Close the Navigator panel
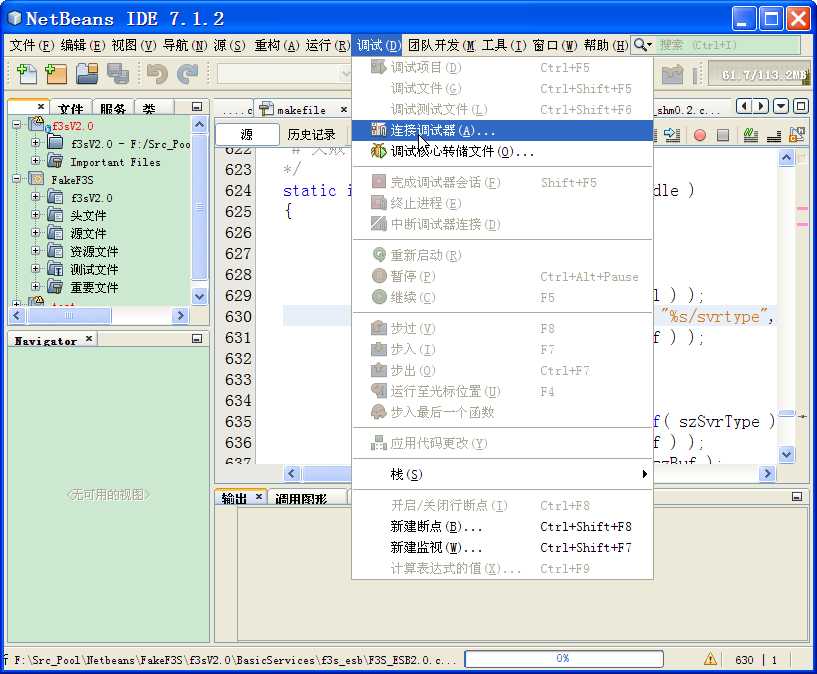 tap(89, 338)
